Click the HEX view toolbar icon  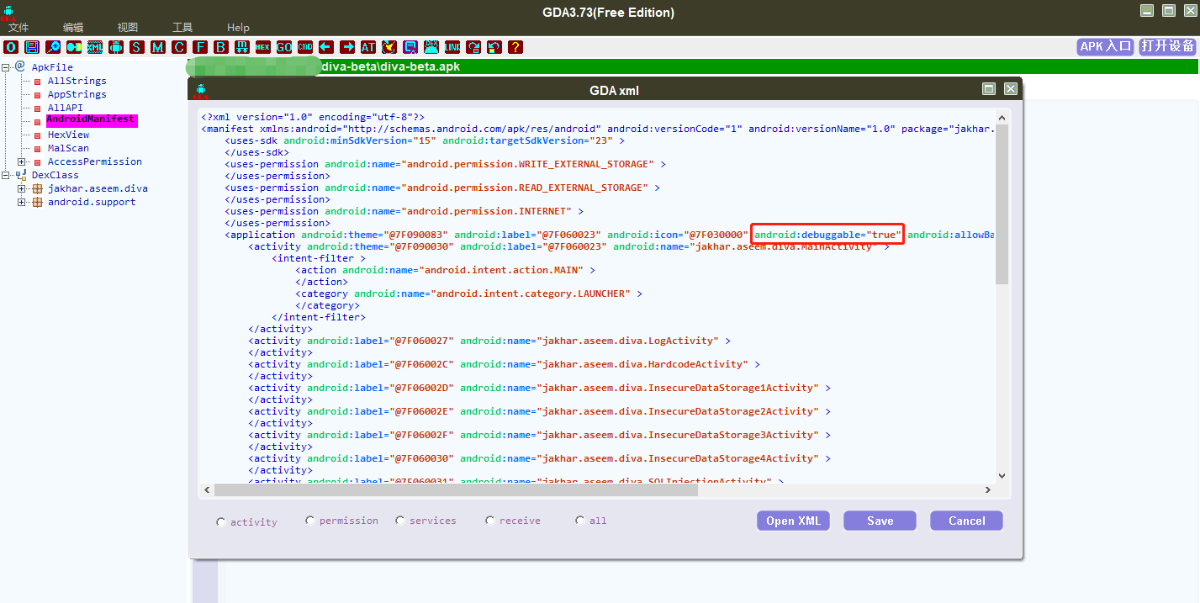[262, 47]
